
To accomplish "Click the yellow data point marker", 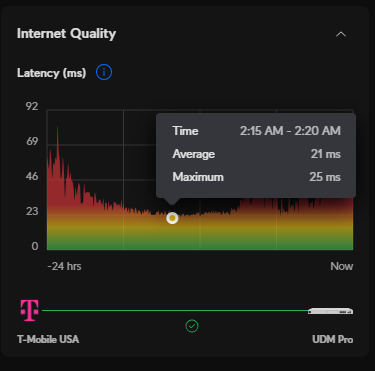I will pyautogui.click(x=172, y=218).
